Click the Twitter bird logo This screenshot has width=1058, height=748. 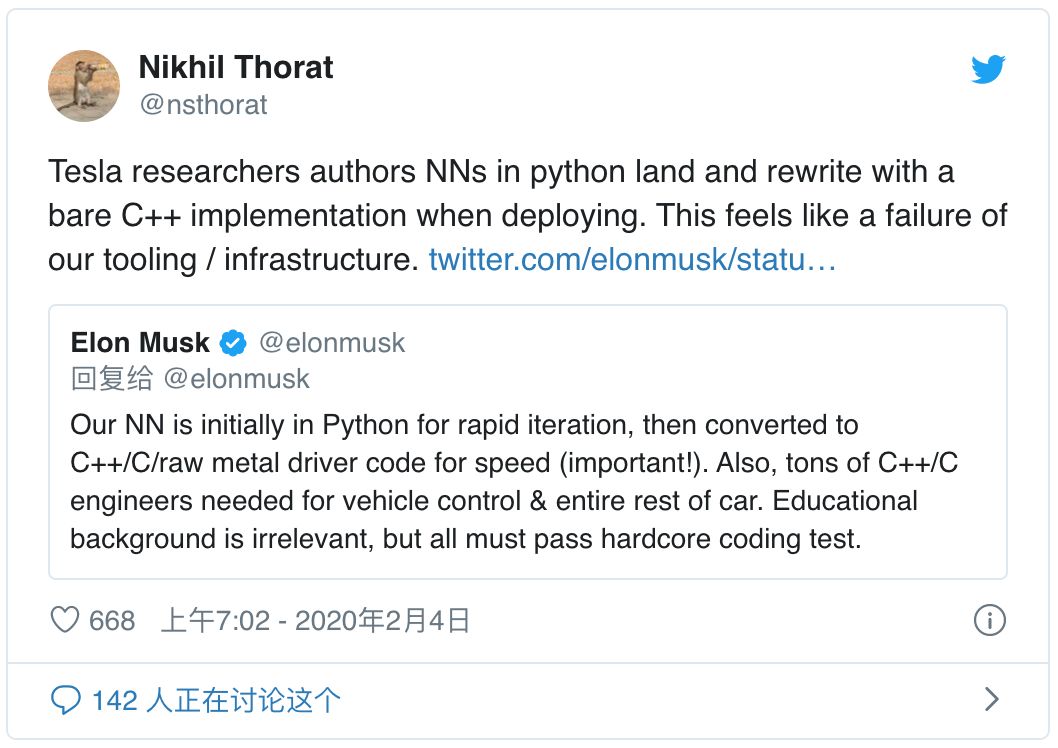pyautogui.click(x=988, y=69)
